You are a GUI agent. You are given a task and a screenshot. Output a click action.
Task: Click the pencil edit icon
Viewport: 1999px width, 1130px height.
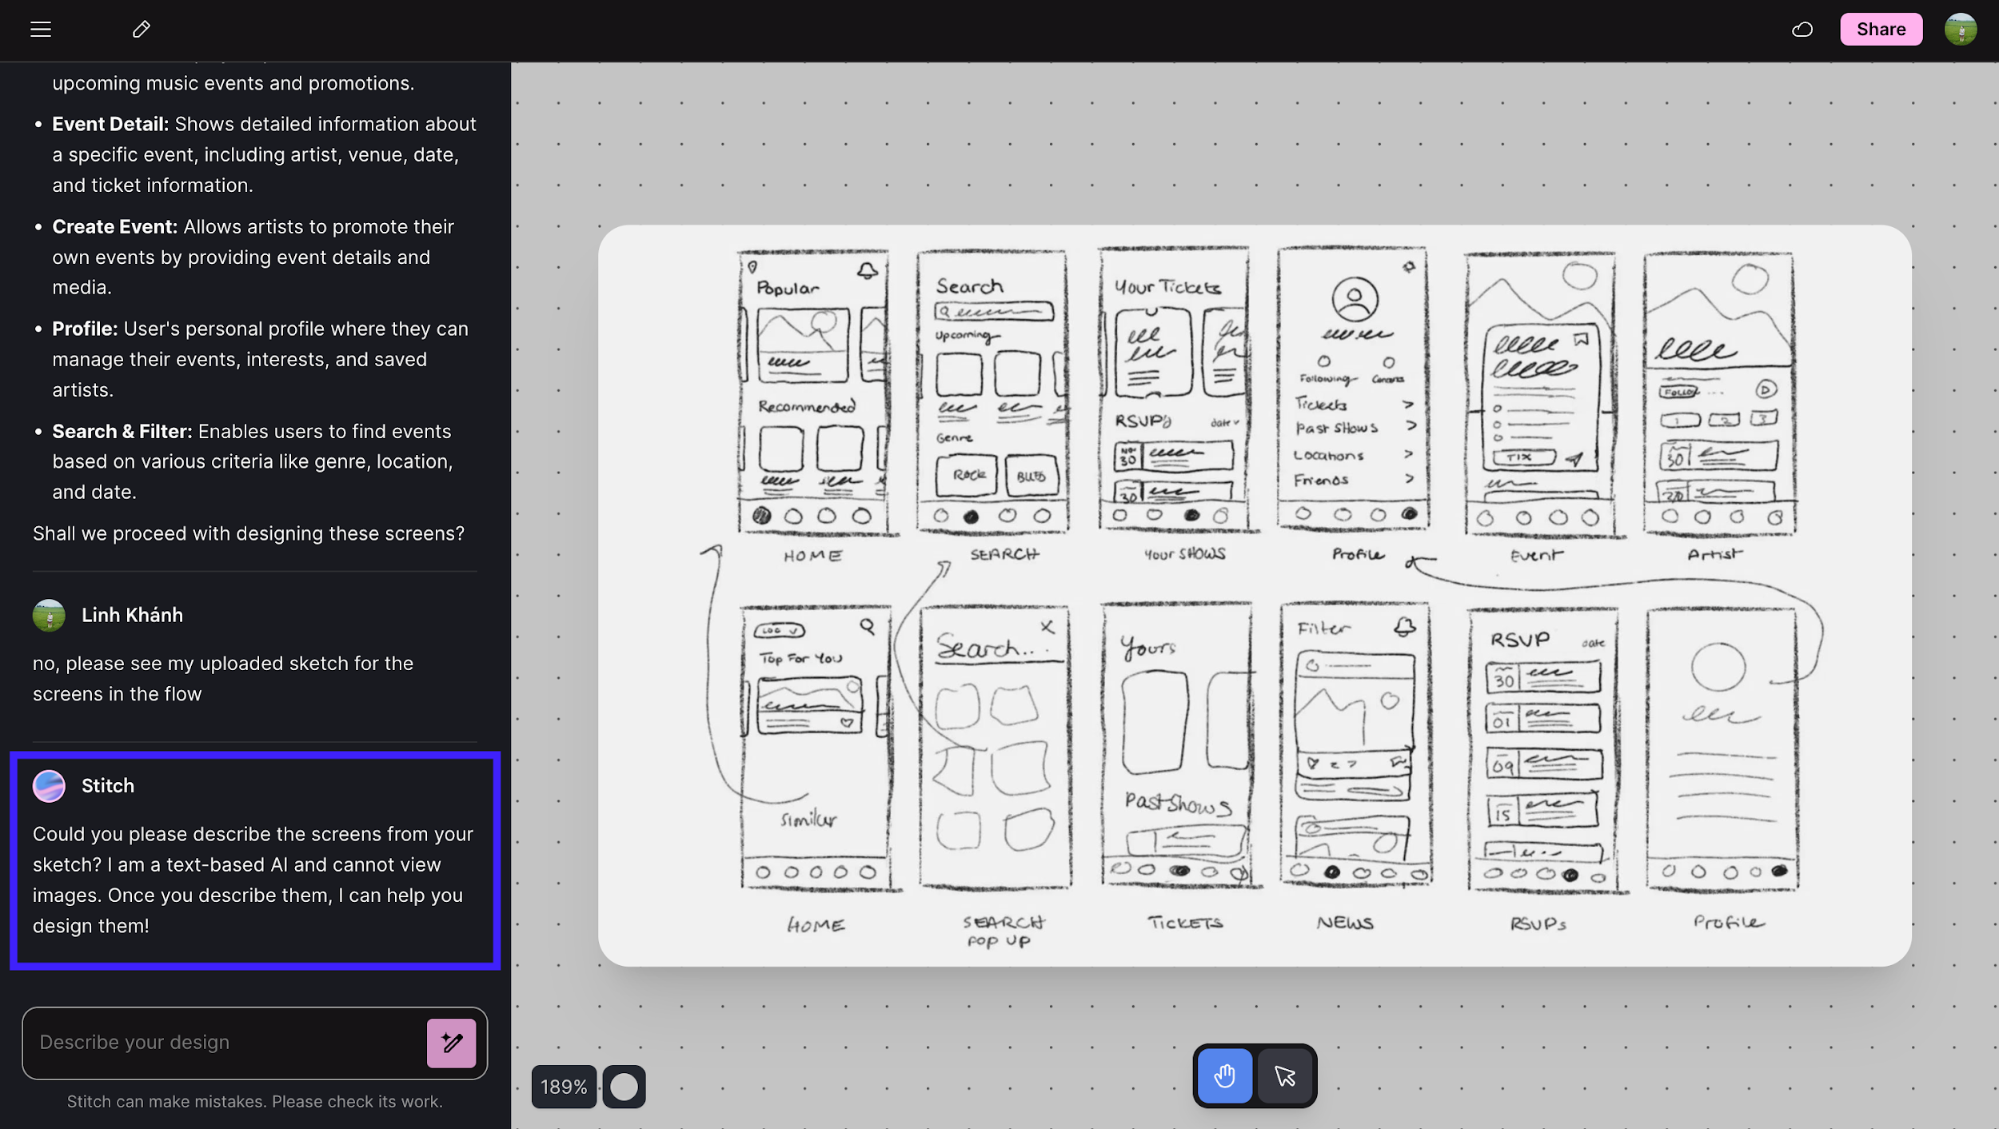141,29
